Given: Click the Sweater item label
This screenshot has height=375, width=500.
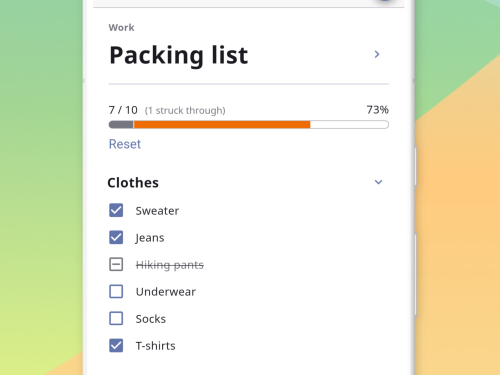Looking at the screenshot, I should (157, 211).
